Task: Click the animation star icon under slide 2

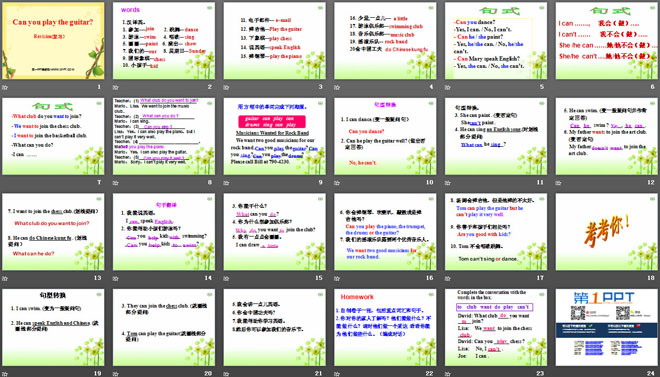Action: tap(115, 88)
